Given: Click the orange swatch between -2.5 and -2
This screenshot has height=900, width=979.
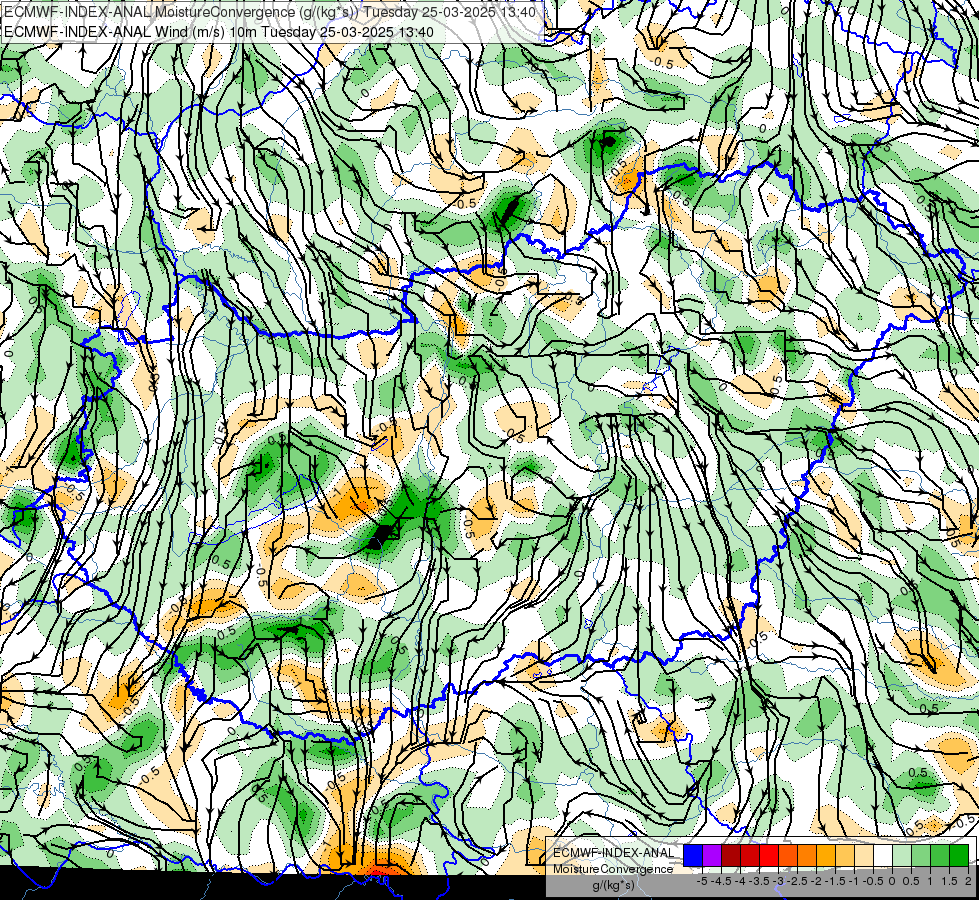Looking at the screenshot, I should [x=807, y=855].
